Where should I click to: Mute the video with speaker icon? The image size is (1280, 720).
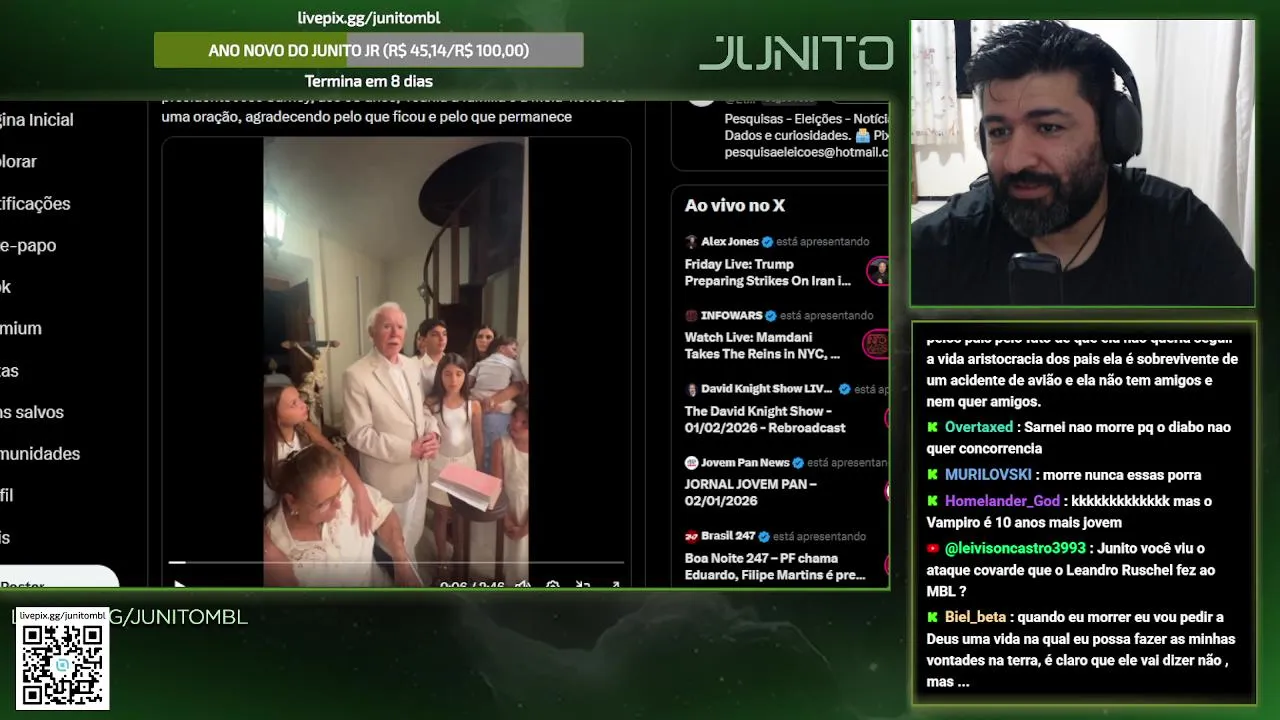click(522, 585)
